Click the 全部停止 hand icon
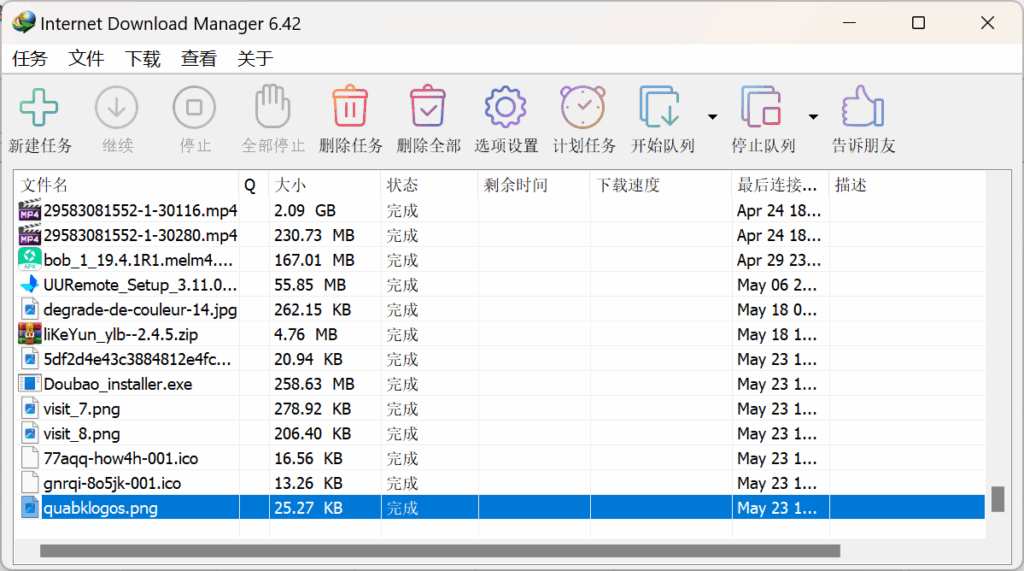The height and width of the screenshot is (571, 1024). point(272,106)
